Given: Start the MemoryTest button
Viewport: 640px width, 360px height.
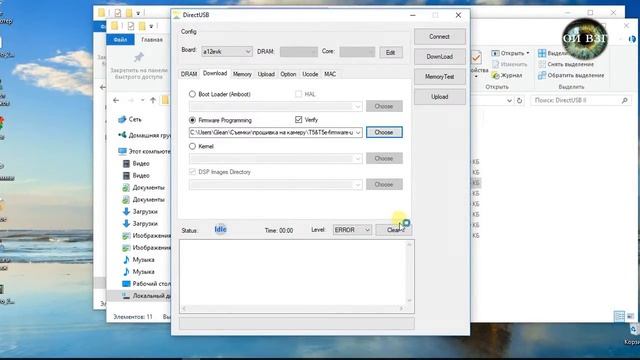Looking at the screenshot, I should click(440, 77).
